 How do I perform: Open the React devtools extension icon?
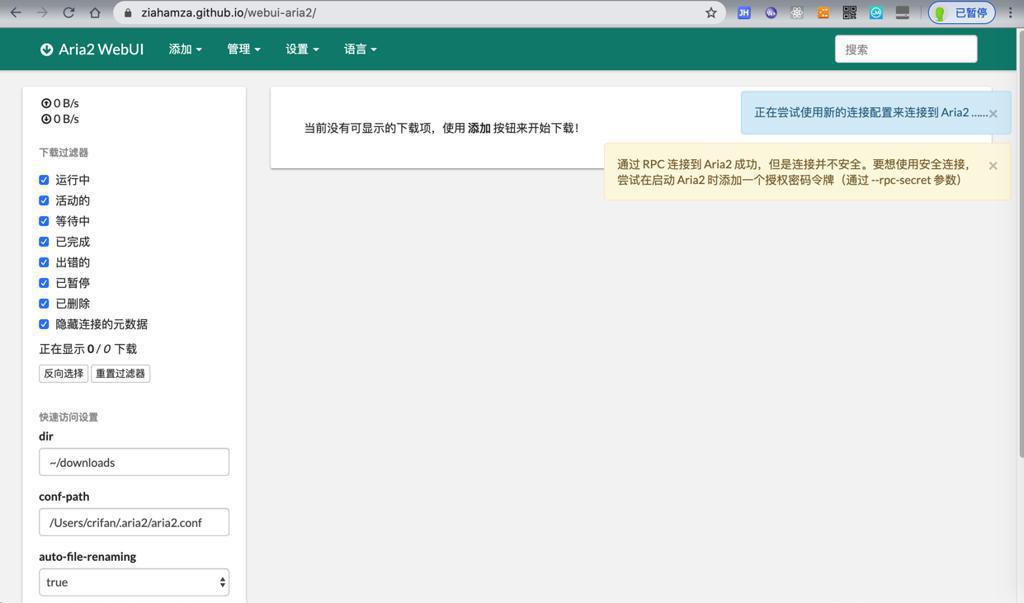tap(797, 12)
